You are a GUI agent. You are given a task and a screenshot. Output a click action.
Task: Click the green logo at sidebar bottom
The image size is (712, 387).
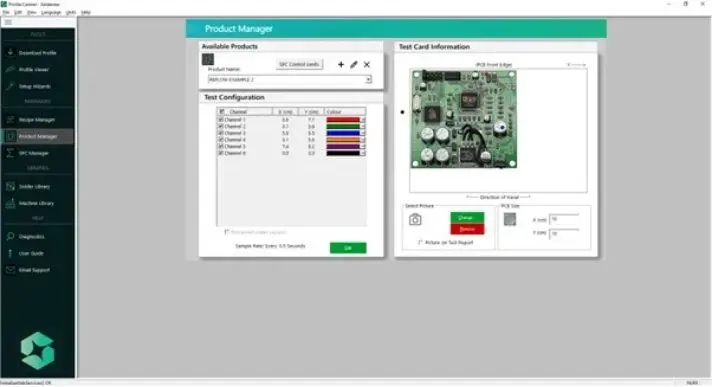[x=37, y=350]
